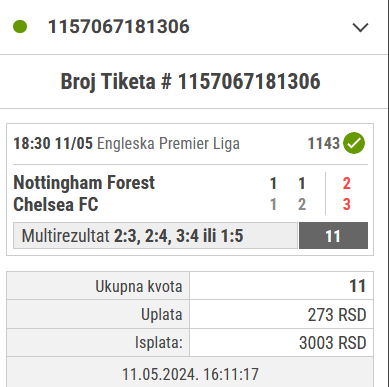Click the Ukupna kvota row label
The height and width of the screenshot is (387, 389).
coord(139,286)
